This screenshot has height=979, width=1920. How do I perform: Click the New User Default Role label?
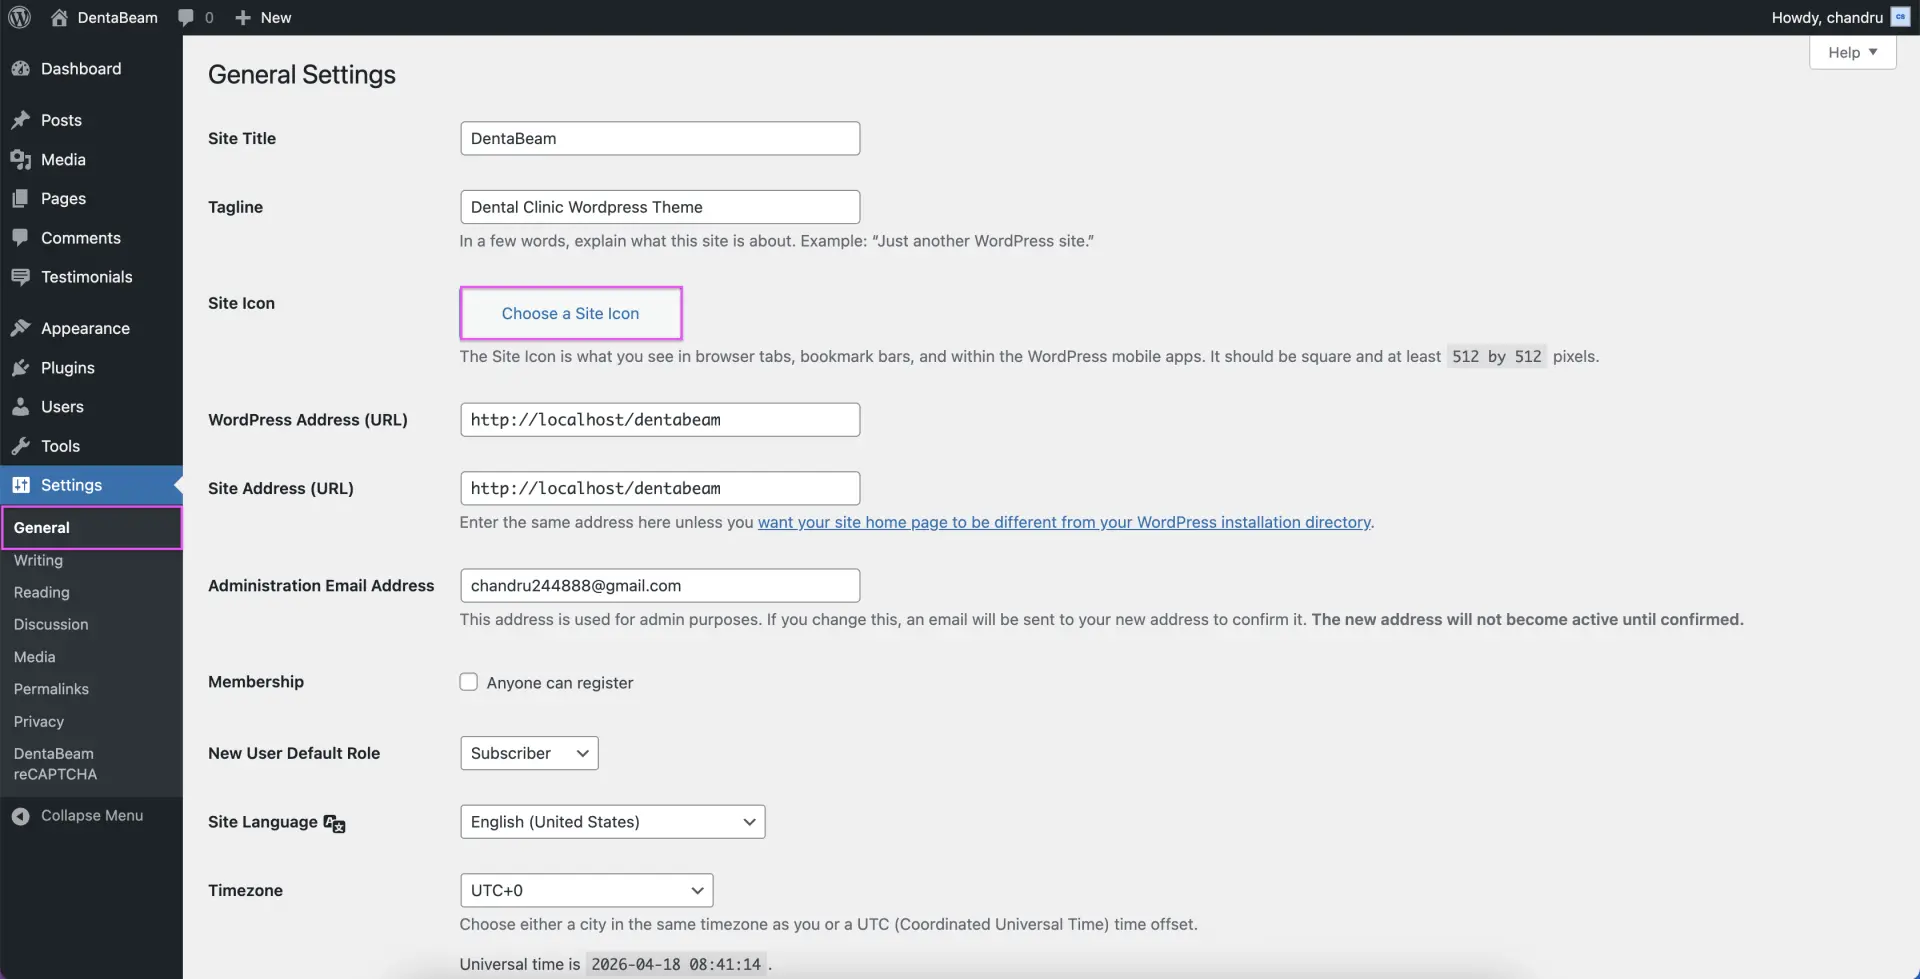coord(294,753)
